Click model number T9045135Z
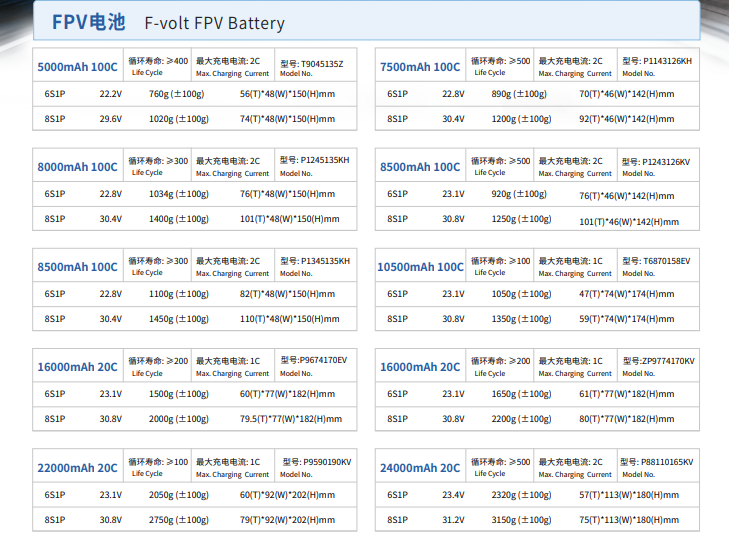The width and height of the screenshot is (729, 536). point(322,64)
